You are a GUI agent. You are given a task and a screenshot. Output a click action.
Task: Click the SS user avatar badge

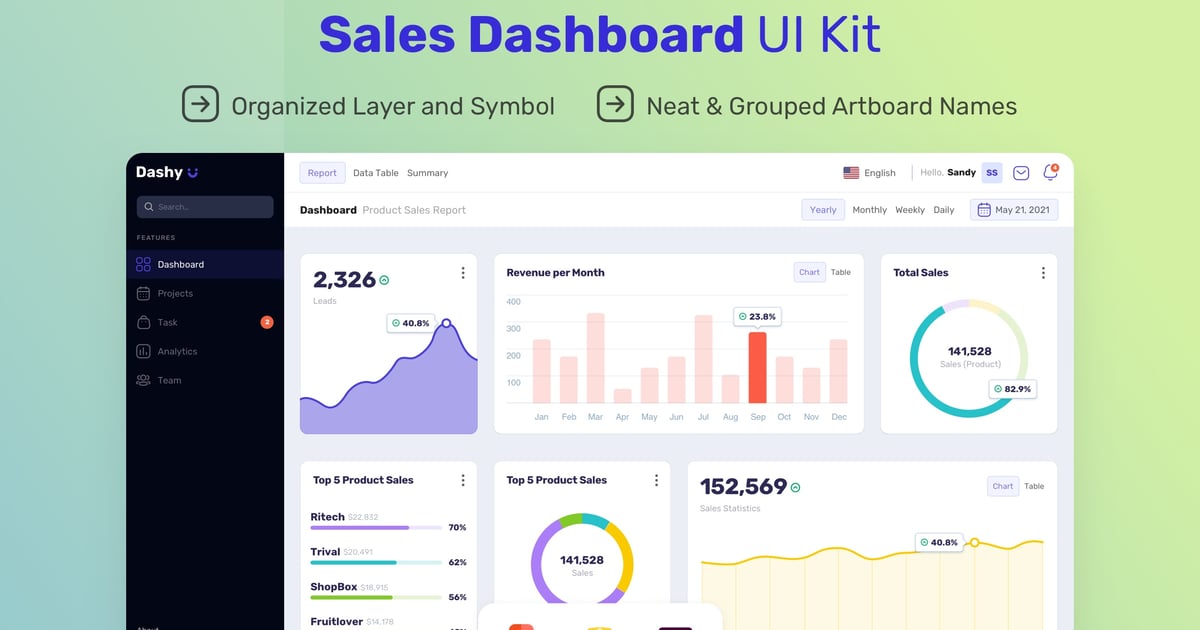[991, 173]
